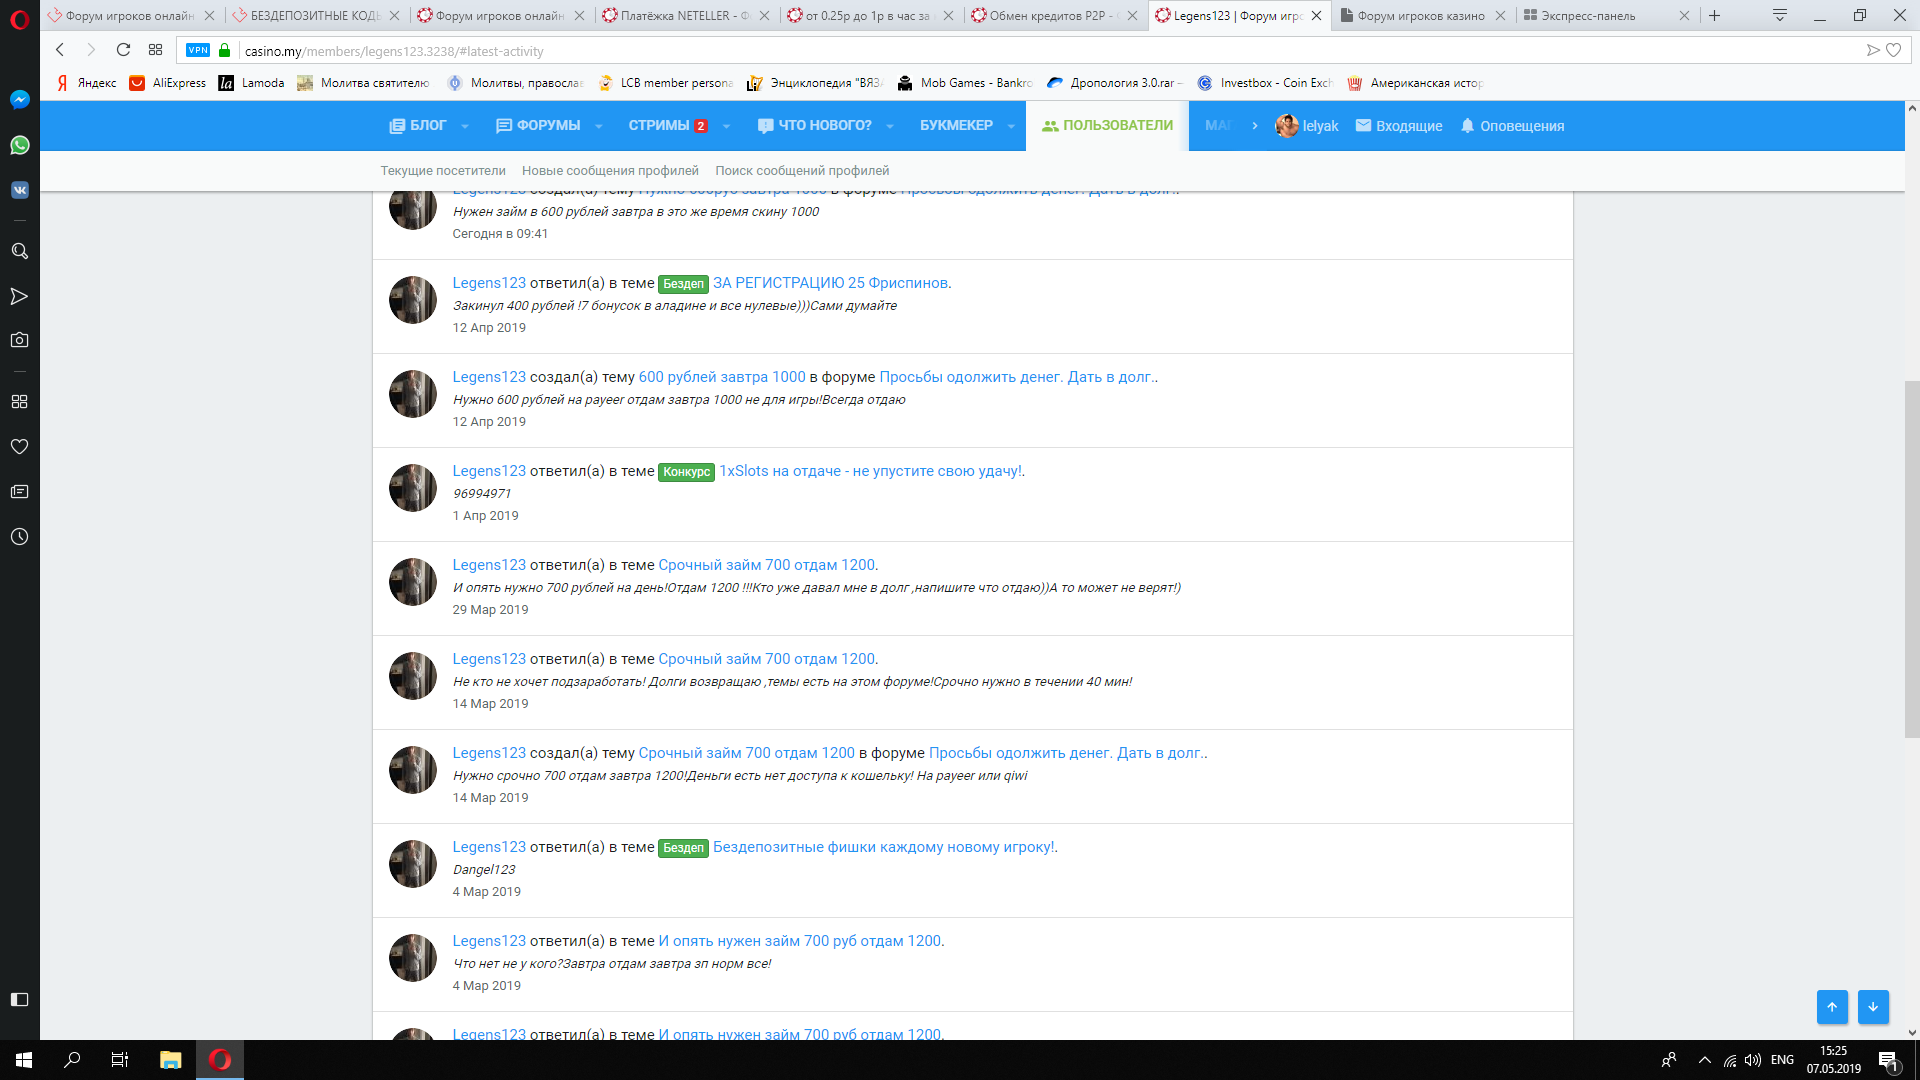Screen dimensions: 1920x1080
Task: Open VK in the Opera sidebar
Action: (20, 190)
